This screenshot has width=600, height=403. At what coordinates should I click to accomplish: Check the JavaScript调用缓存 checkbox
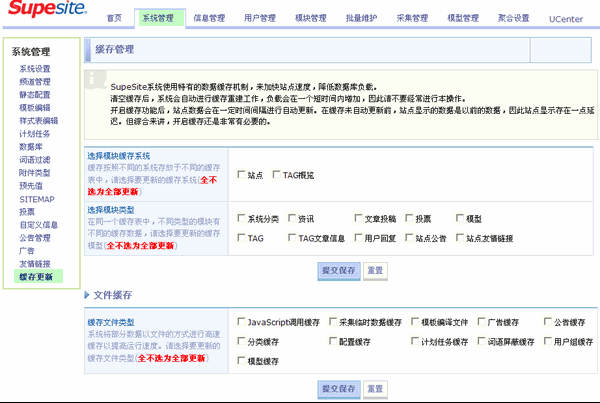[x=241, y=322]
